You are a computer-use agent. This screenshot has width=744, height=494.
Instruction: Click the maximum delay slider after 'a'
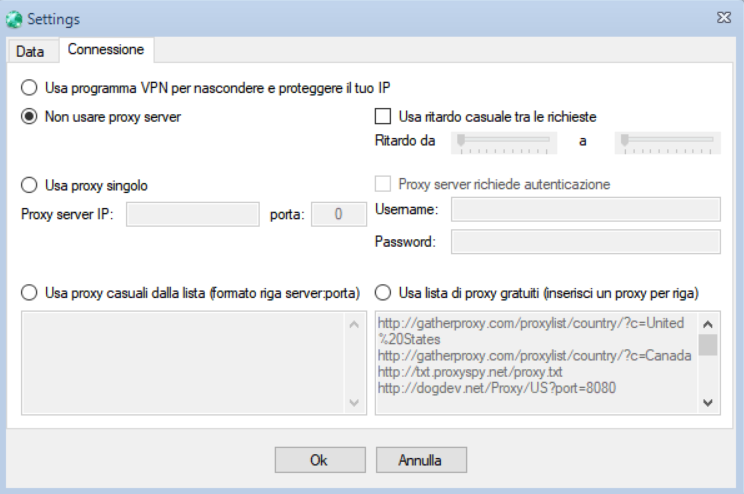point(668,143)
